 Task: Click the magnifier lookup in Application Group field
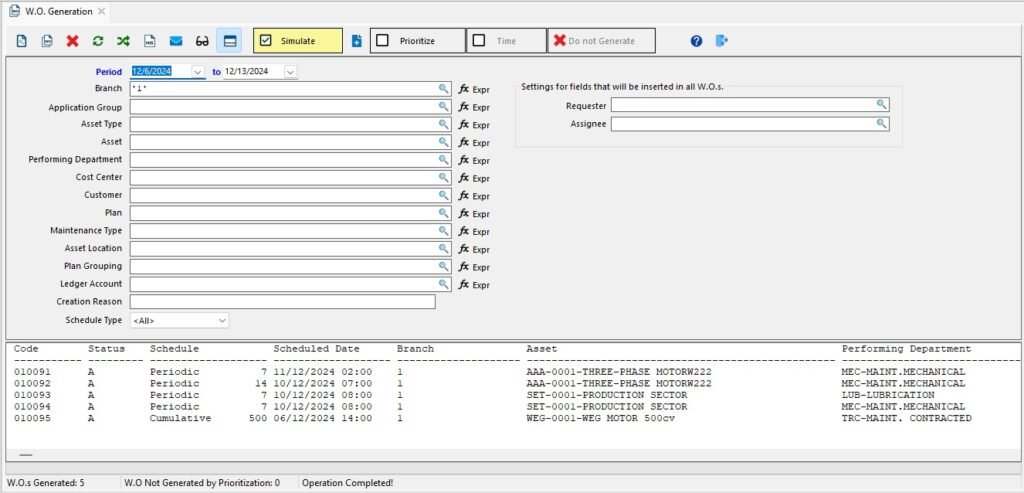click(443, 106)
